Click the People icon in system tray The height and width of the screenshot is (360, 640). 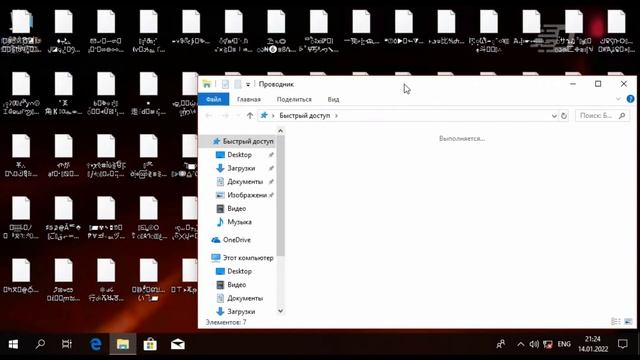point(501,344)
